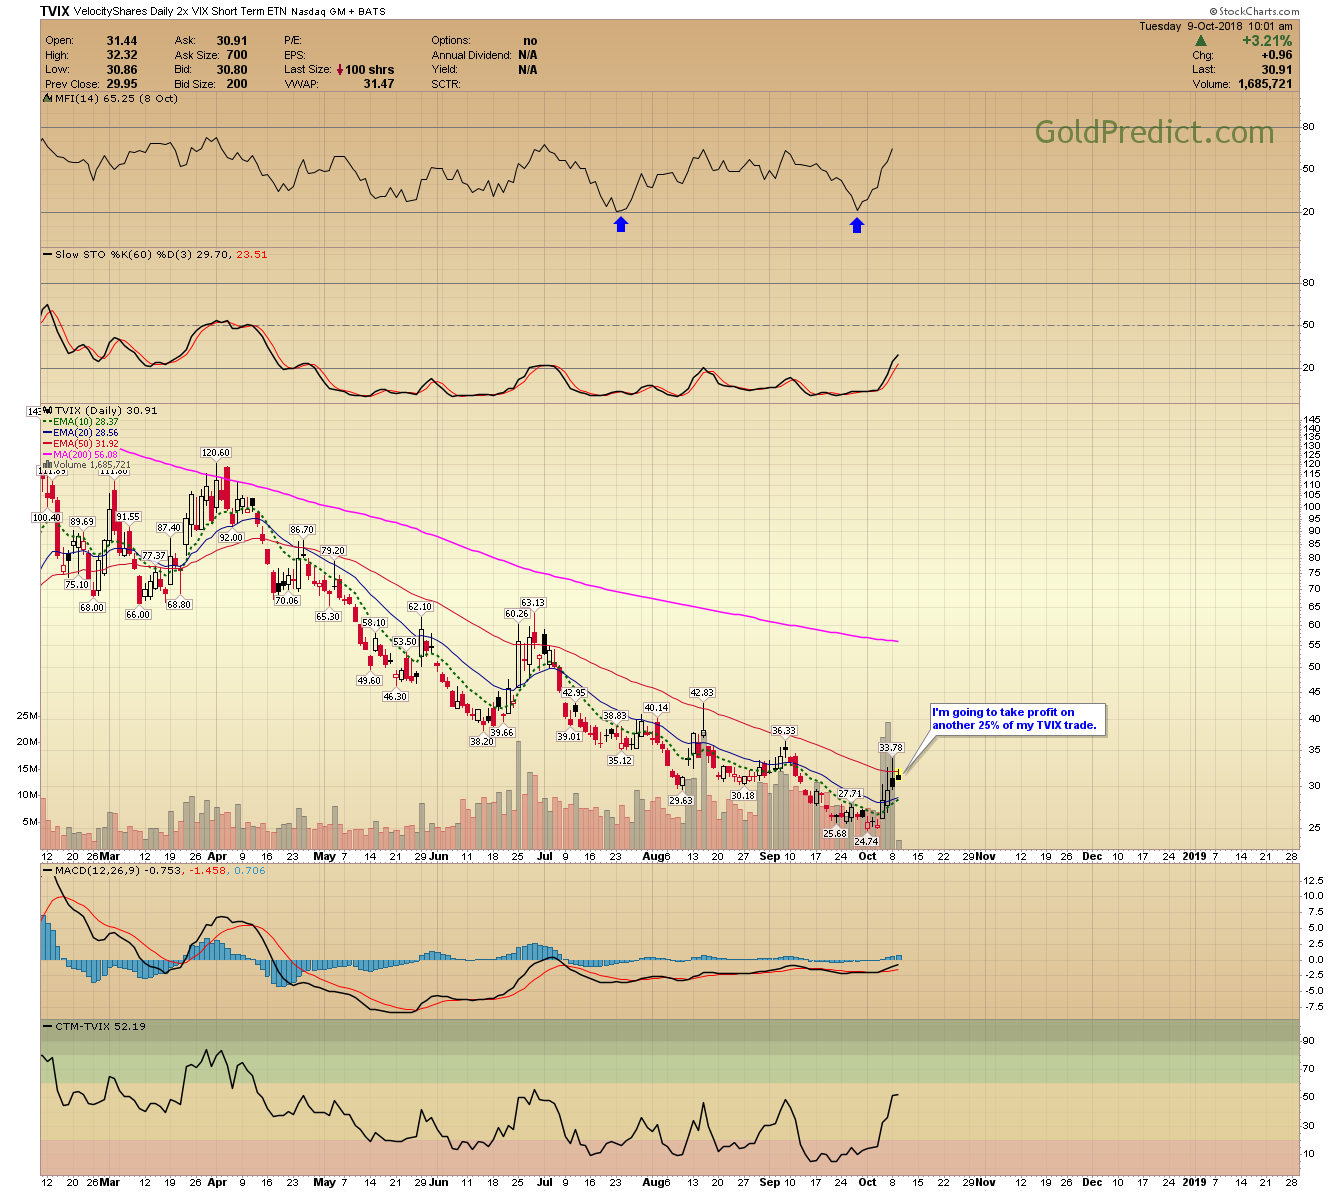The height and width of the screenshot is (1192, 1340).
Task: Click the line icon before CTM-TVIX 52.19 label
Action: click(x=48, y=1025)
